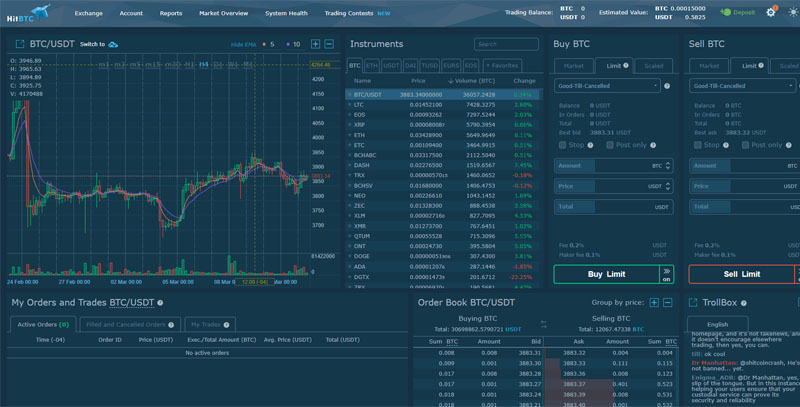Click the Buy Limit button

click(607, 274)
